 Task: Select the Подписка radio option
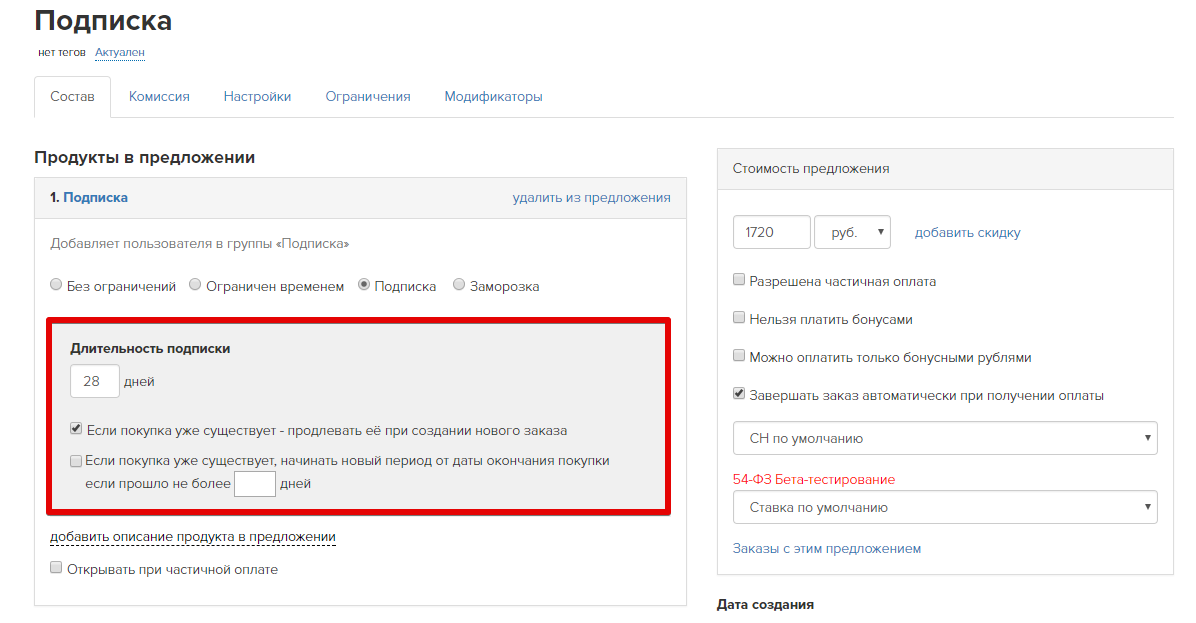coord(364,284)
